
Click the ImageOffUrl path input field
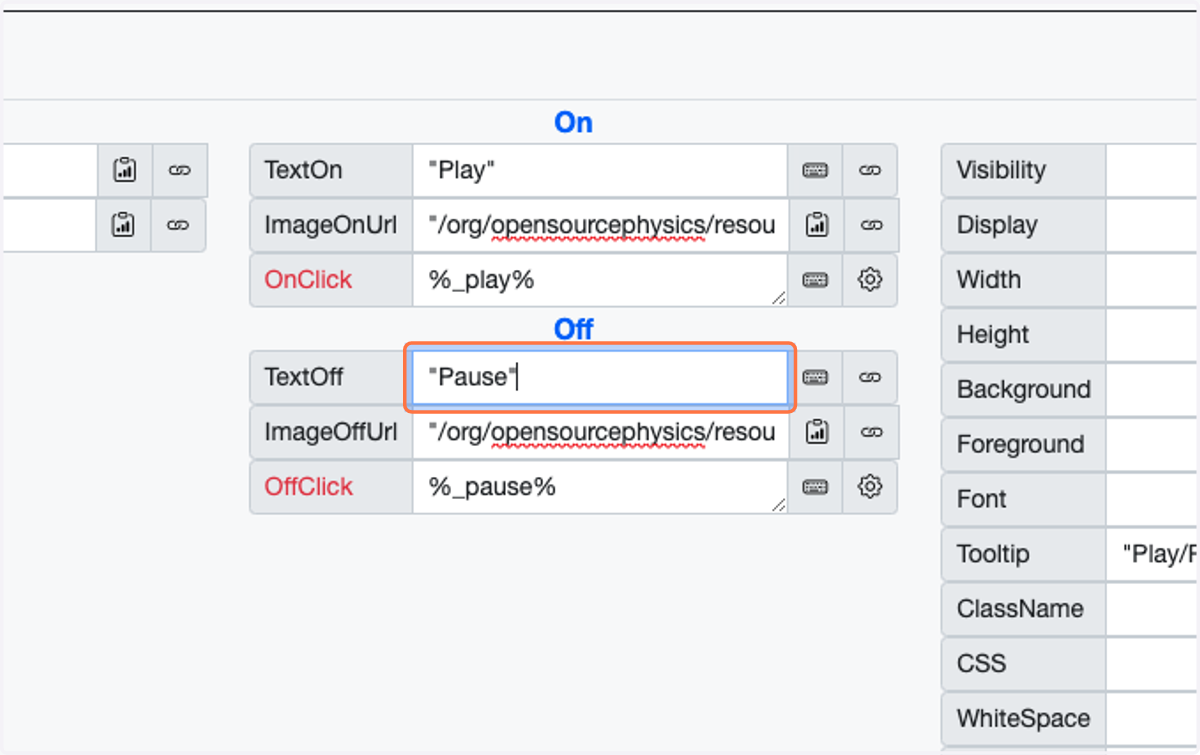pos(600,432)
